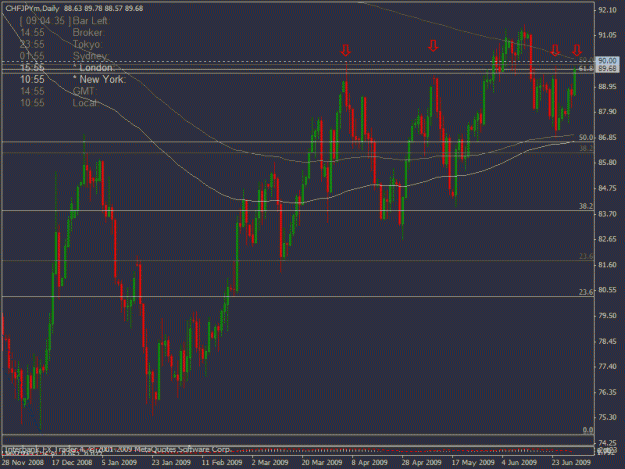The height and width of the screenshot is (469, 625).
Task: Click the 50.0 Fibonacci label beside 86.85
Action: point(586,137)
